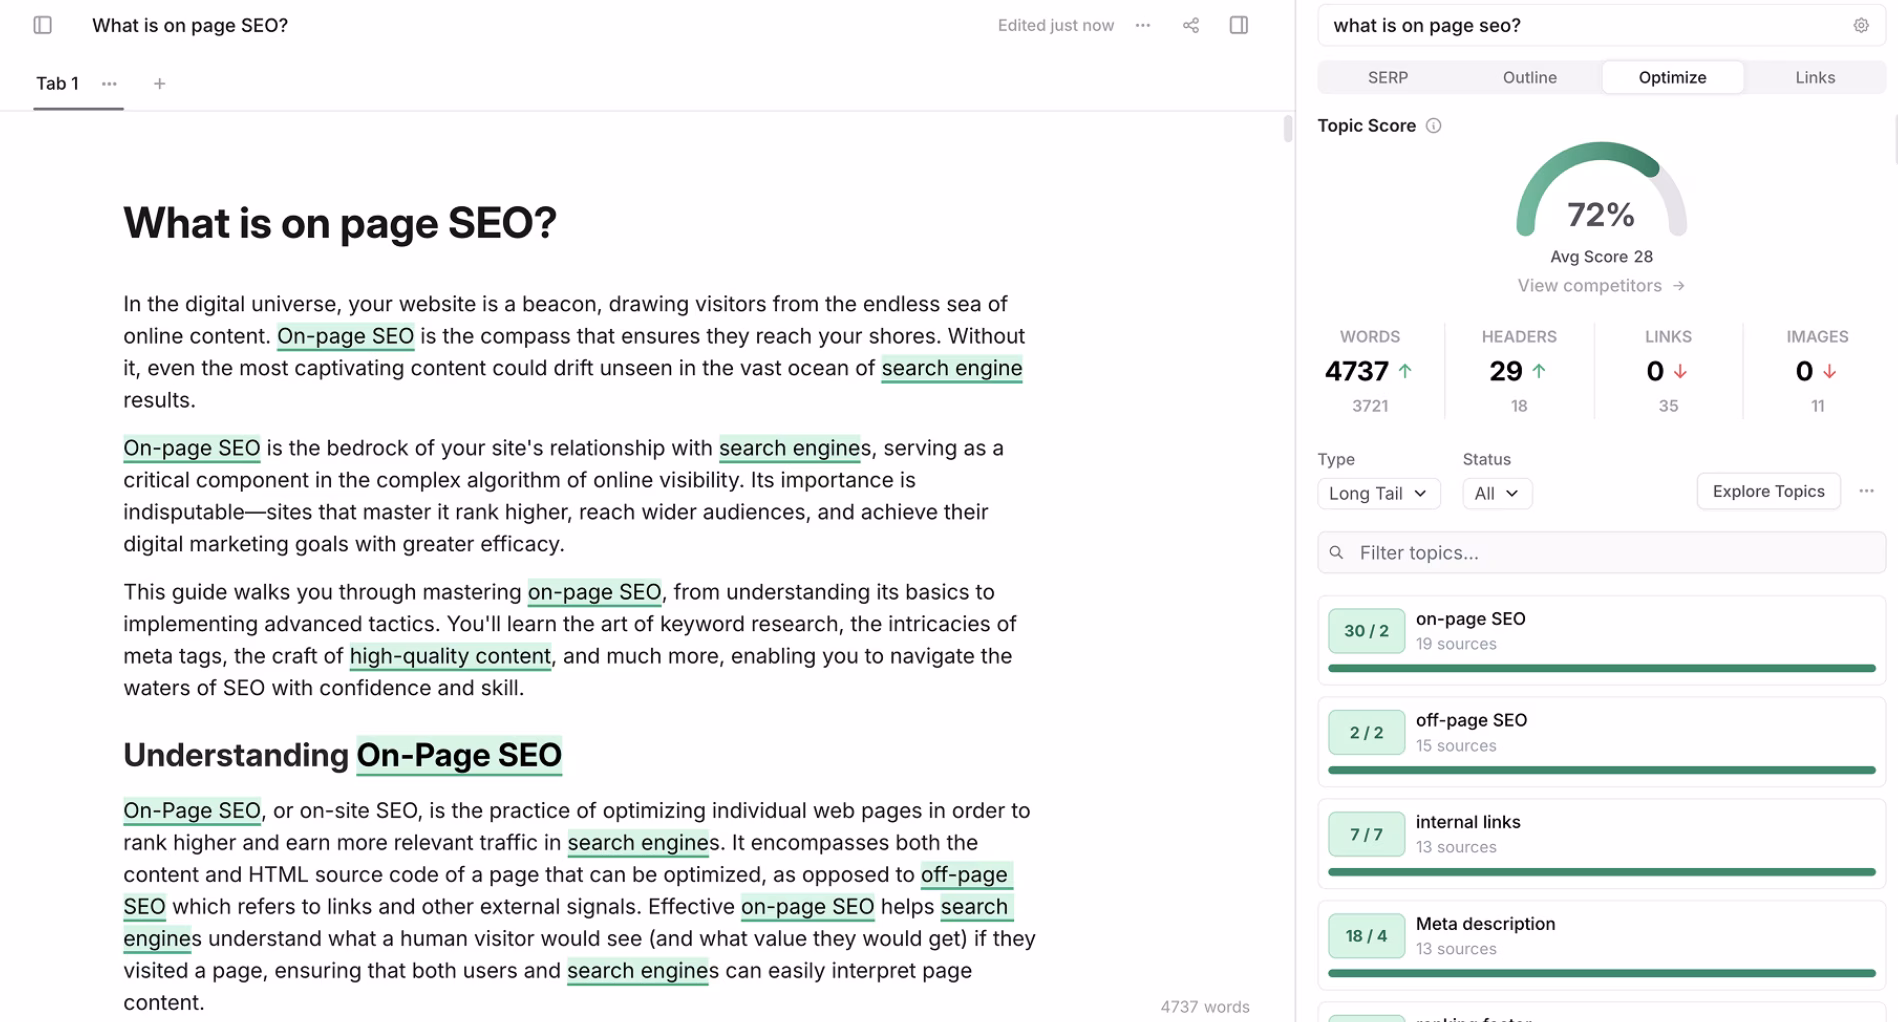1898x1022 pixels.
Task: Open more options beside Explore Topics
Action: (x=1866, y=491)
